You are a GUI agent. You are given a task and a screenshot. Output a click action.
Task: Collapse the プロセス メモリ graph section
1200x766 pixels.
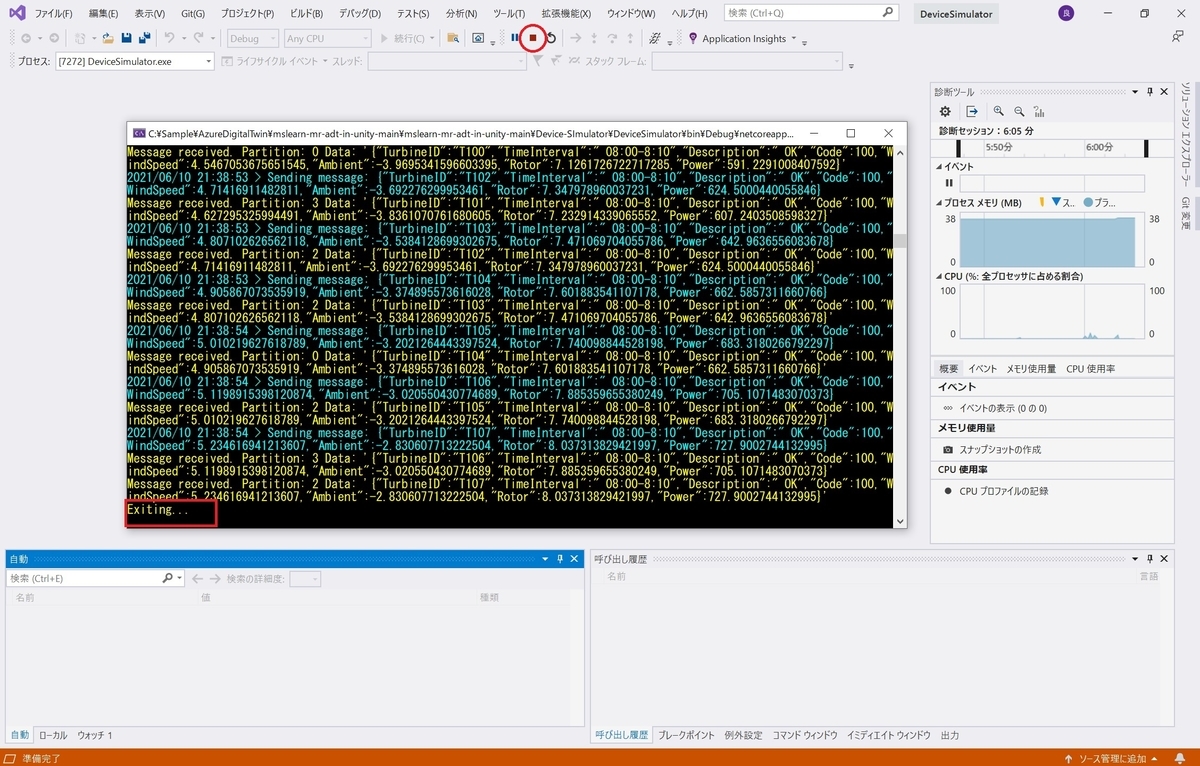tap(940, 203)
